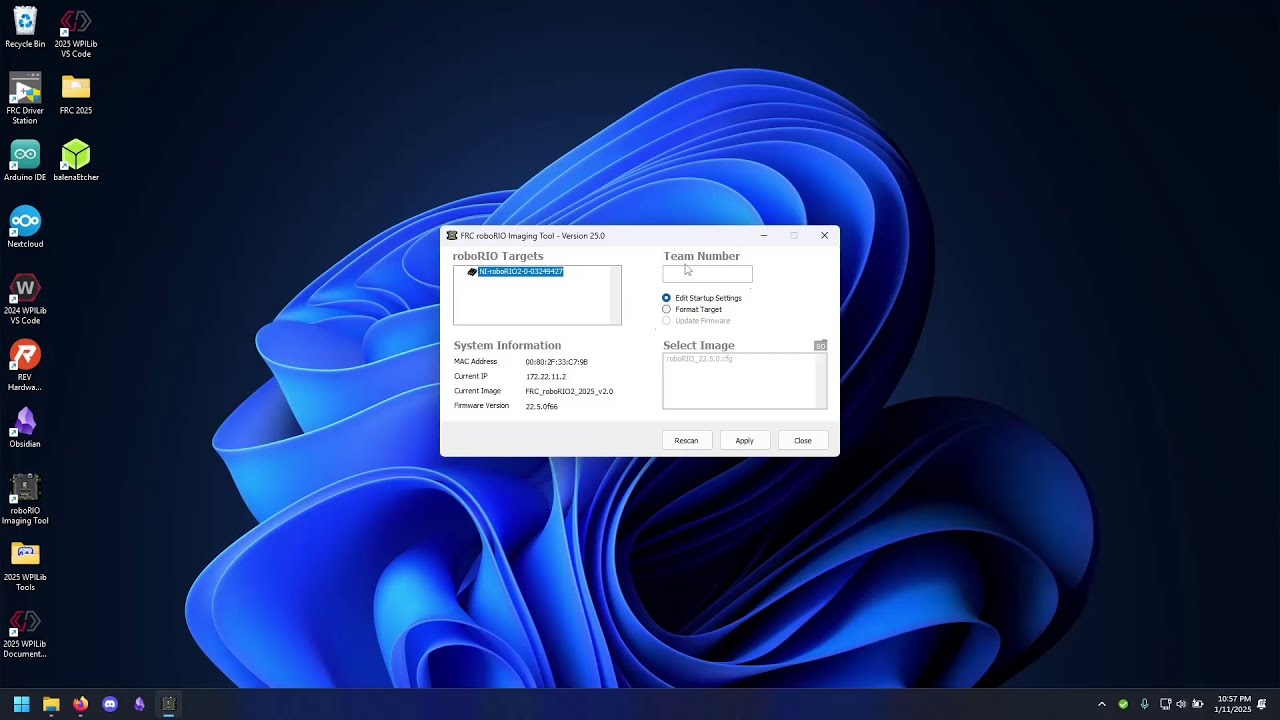Screen dimensions: 1280x720
Task: Open FRC Driver Station shortcut
Action: click(x=25, y=99)
